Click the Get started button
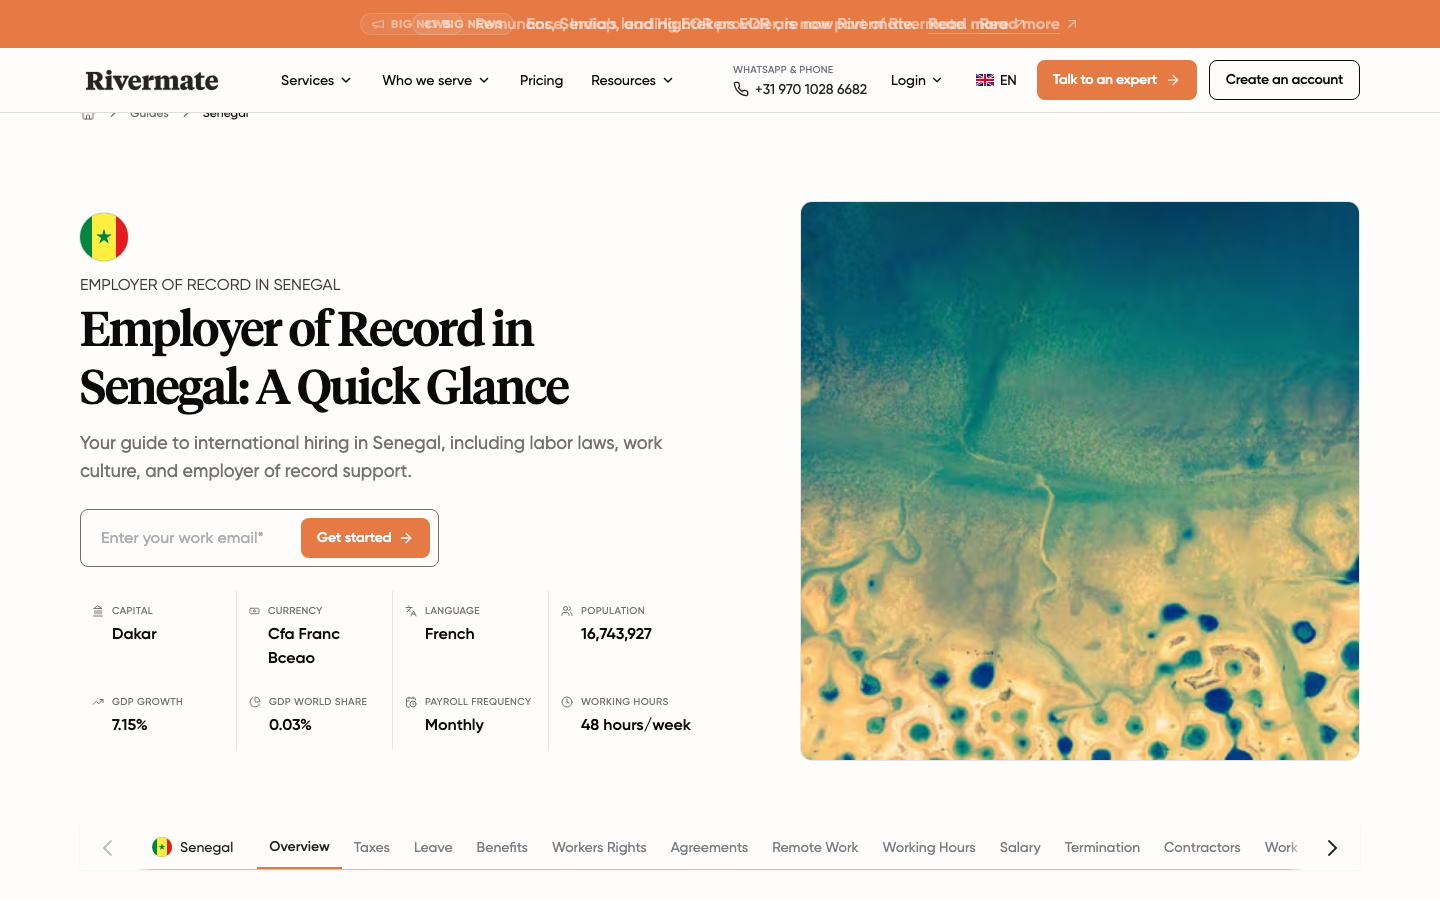 point(365,538)
